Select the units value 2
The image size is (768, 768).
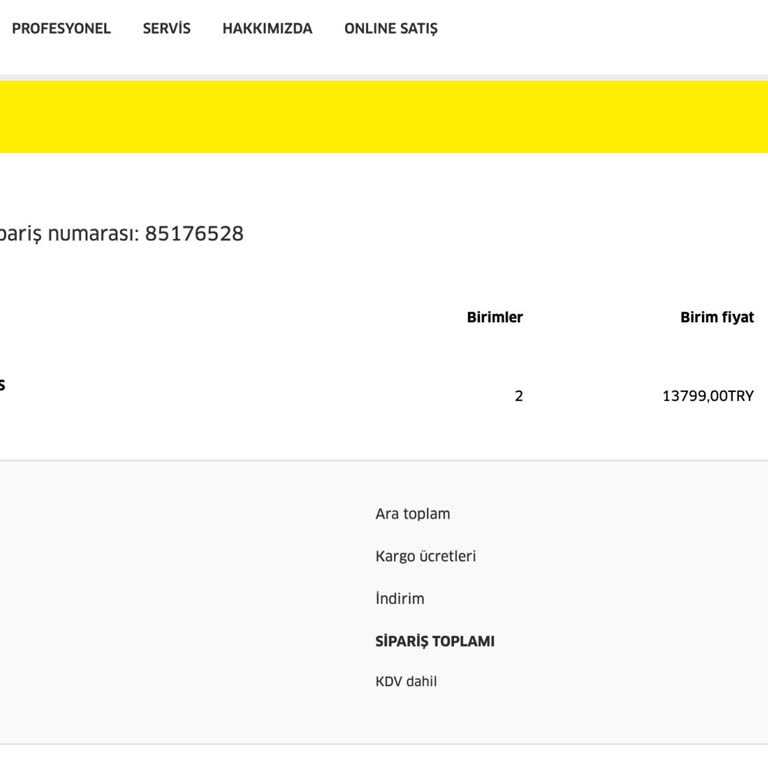click(519, 396)
